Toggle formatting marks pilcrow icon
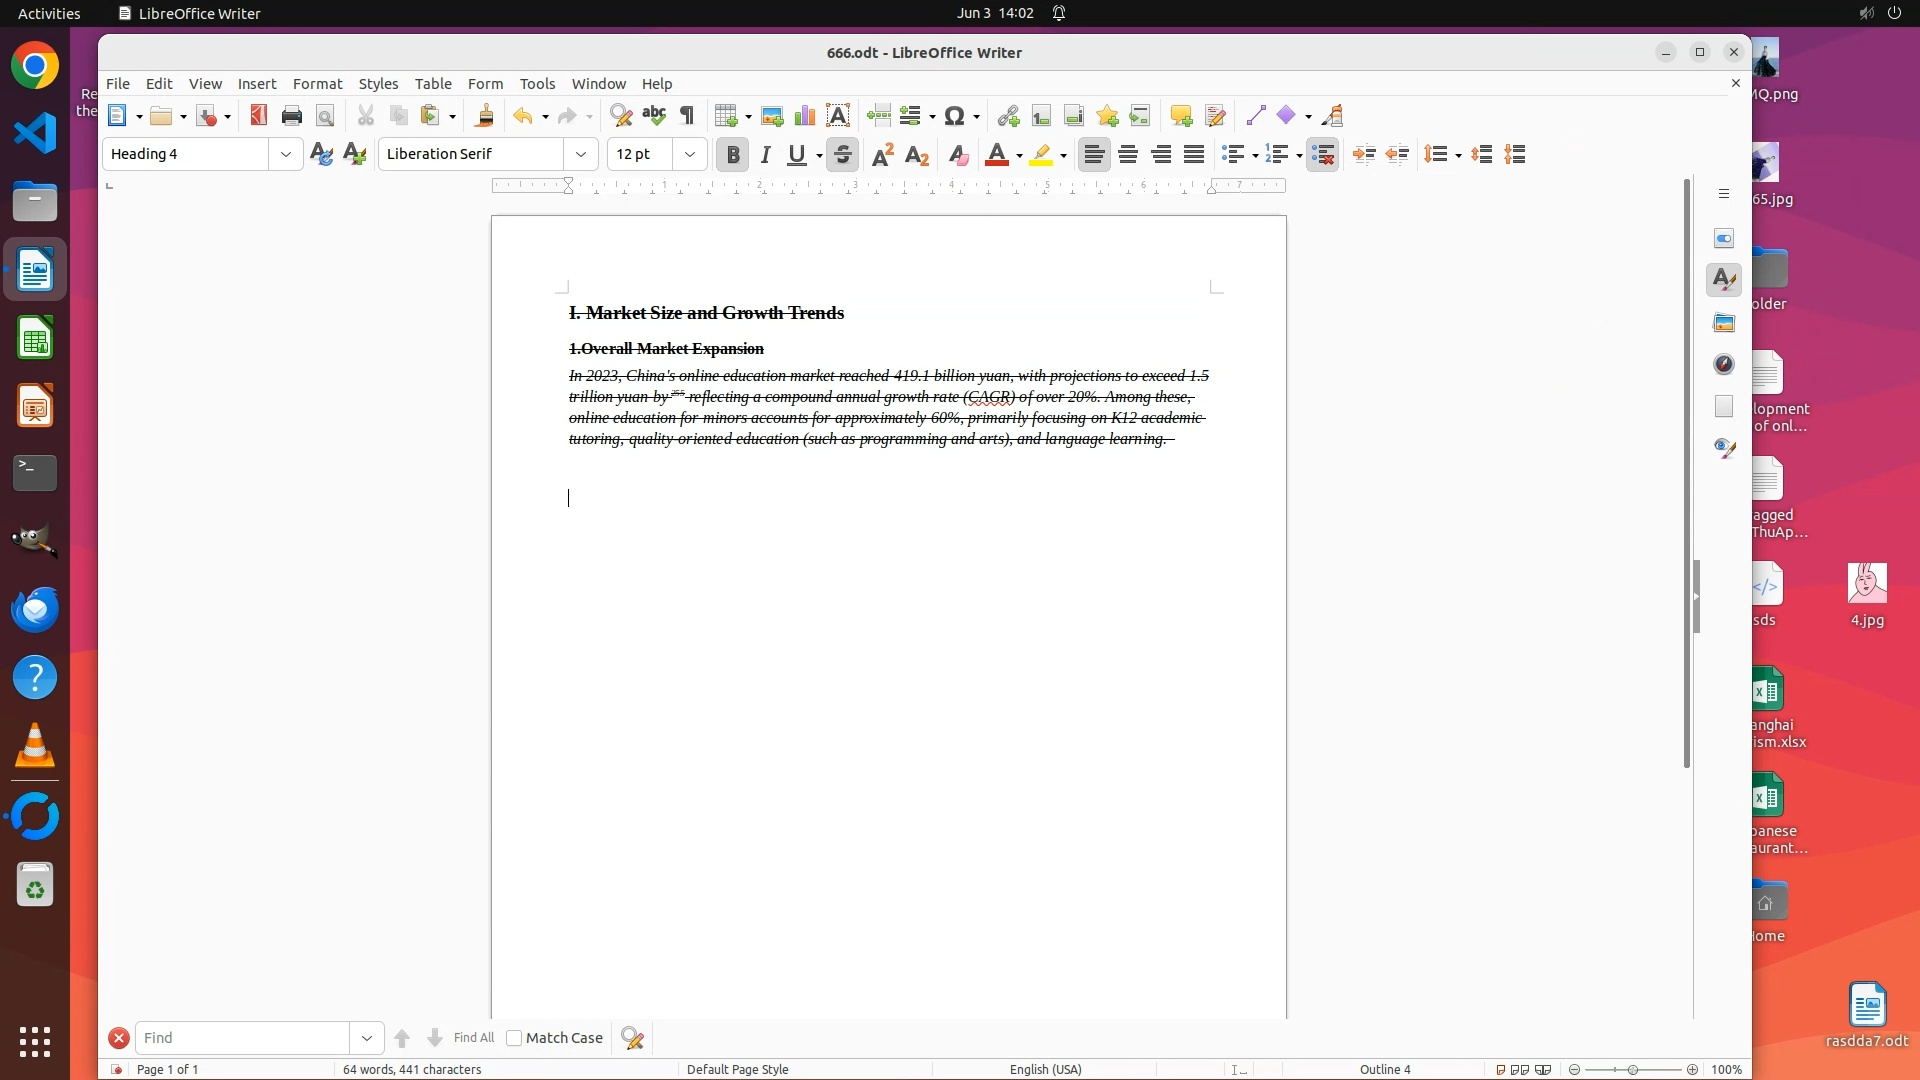The height and width of the screenshot is (1080, 1920). coord(687,116)
